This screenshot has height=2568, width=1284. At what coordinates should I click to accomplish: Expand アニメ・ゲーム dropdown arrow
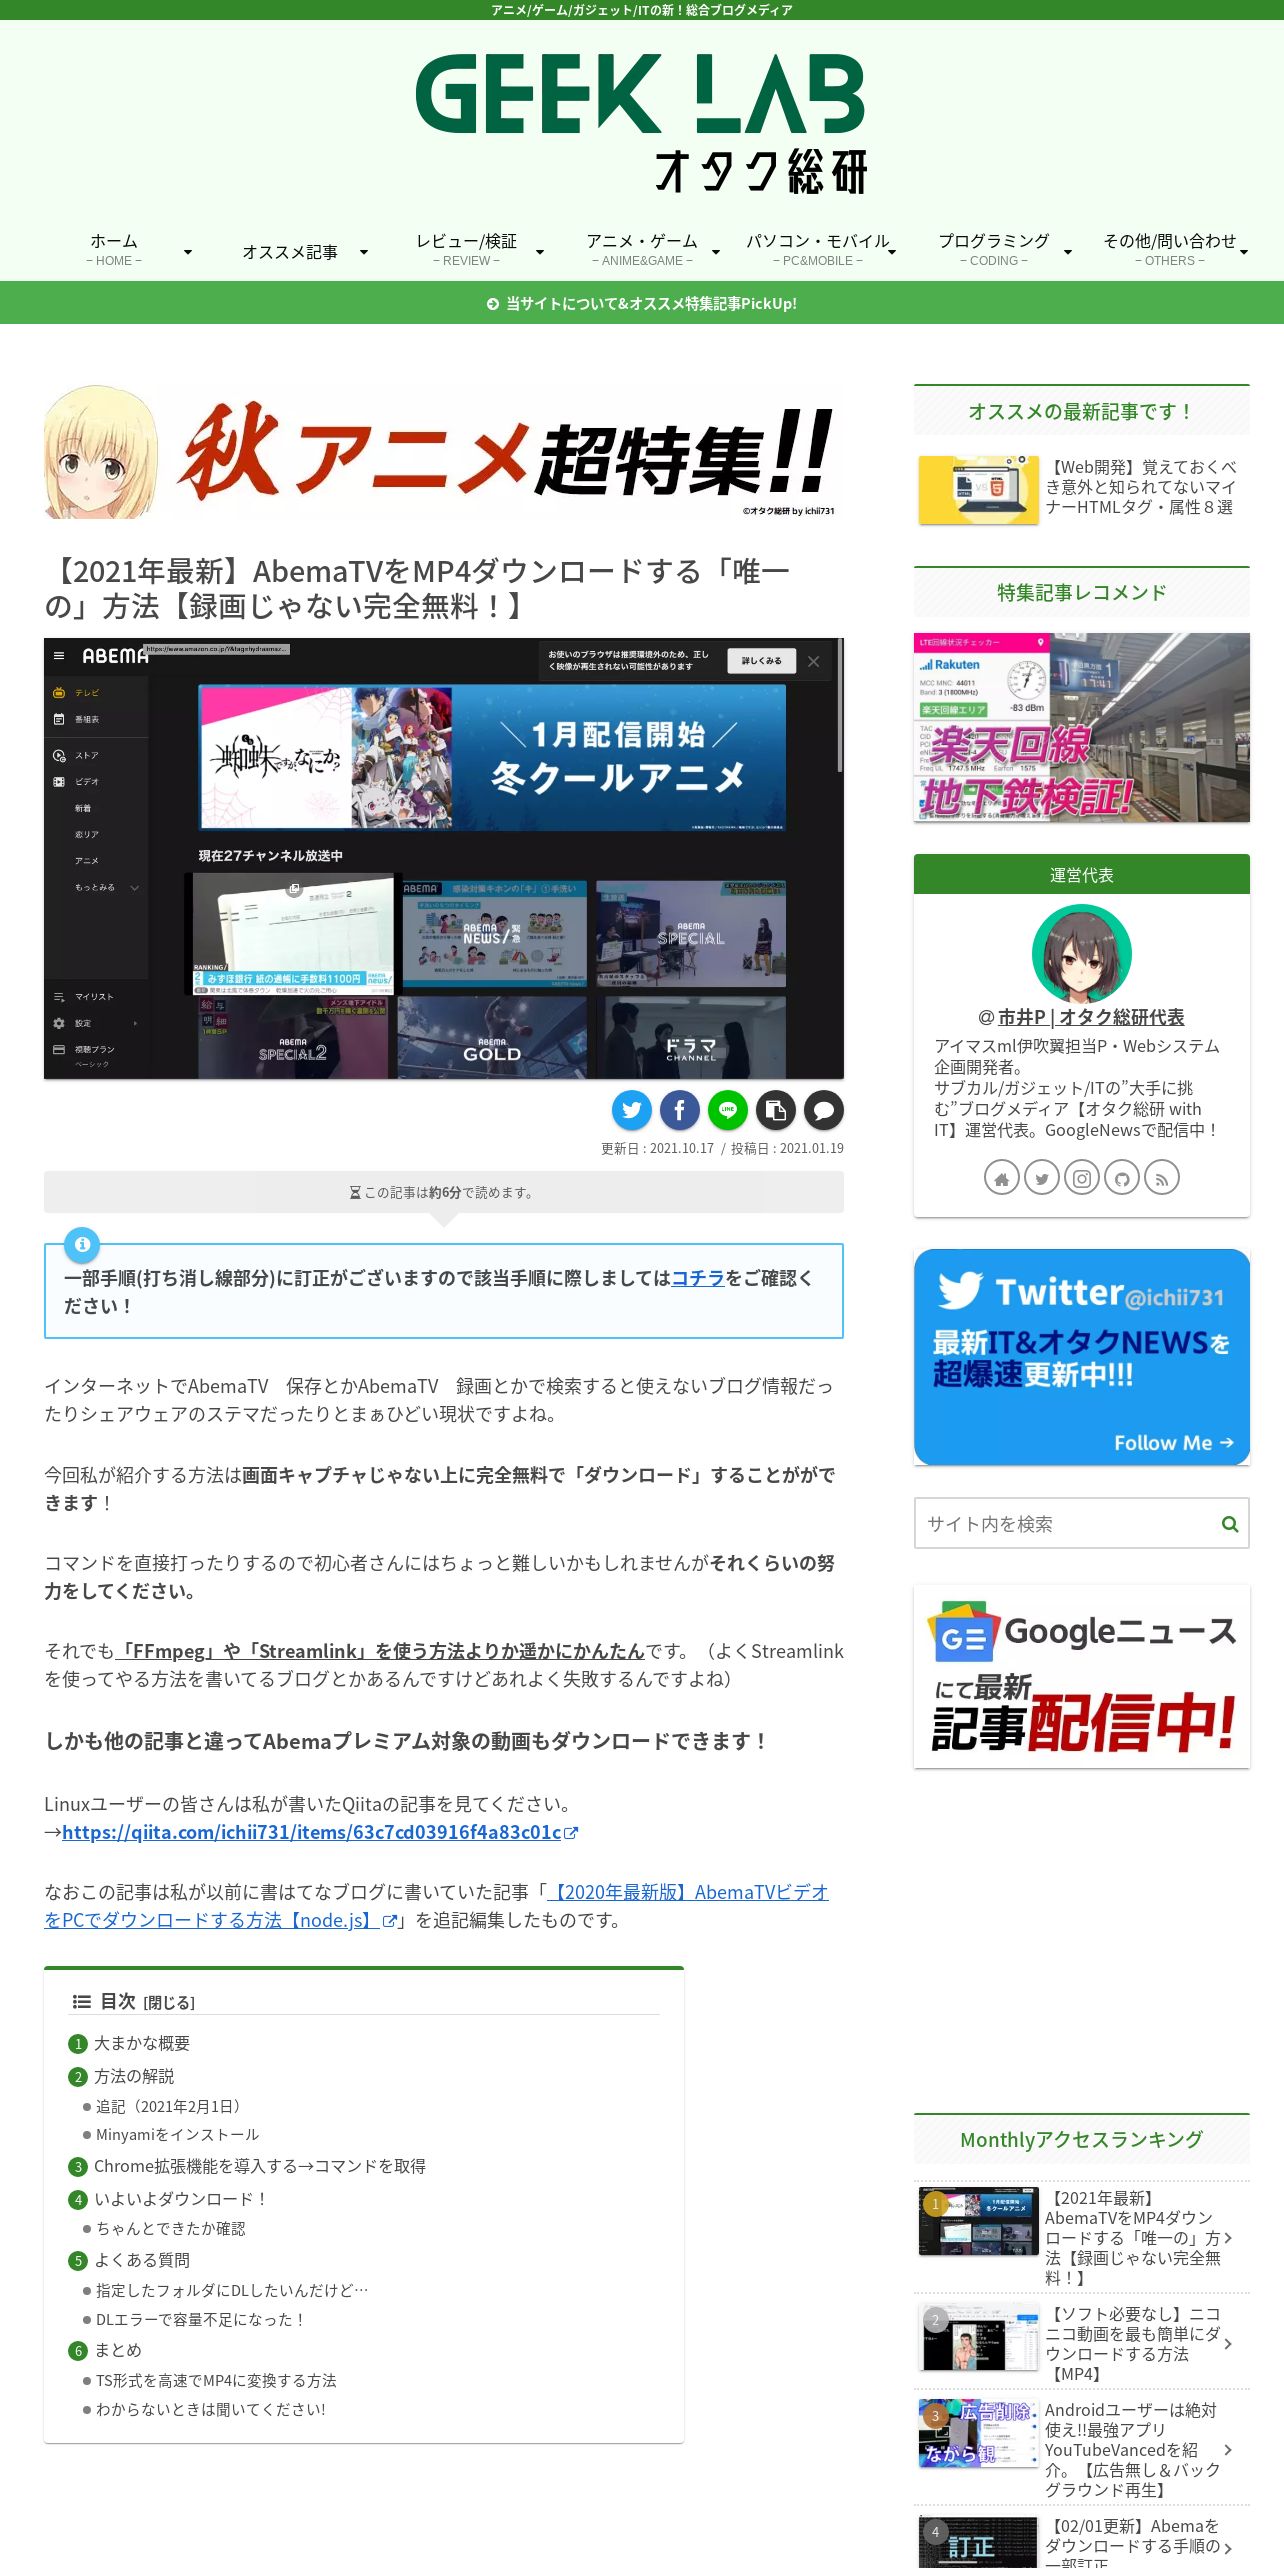pos(715,252)
